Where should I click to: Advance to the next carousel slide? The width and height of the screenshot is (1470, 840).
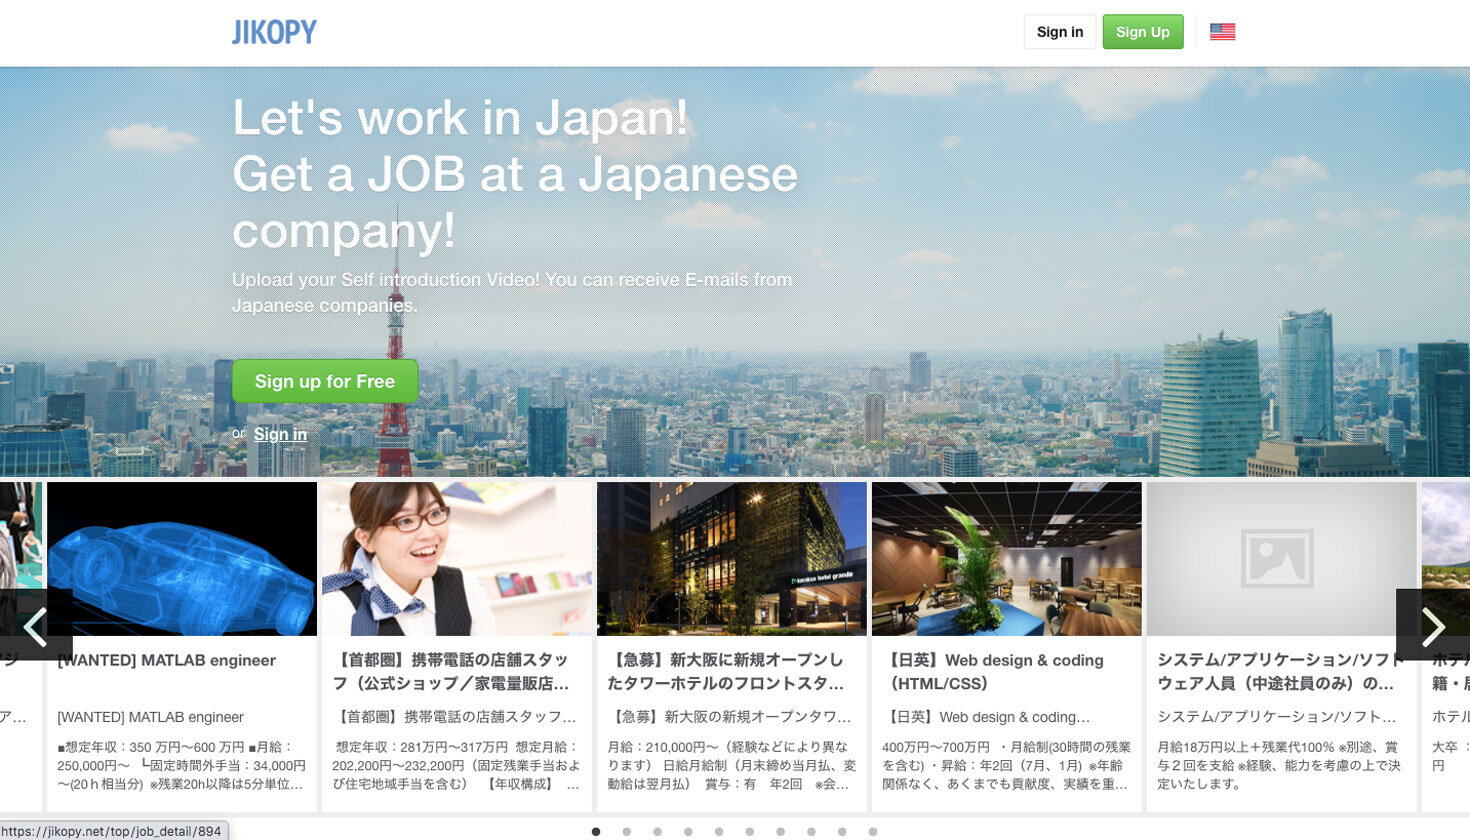click(1433, 626)
